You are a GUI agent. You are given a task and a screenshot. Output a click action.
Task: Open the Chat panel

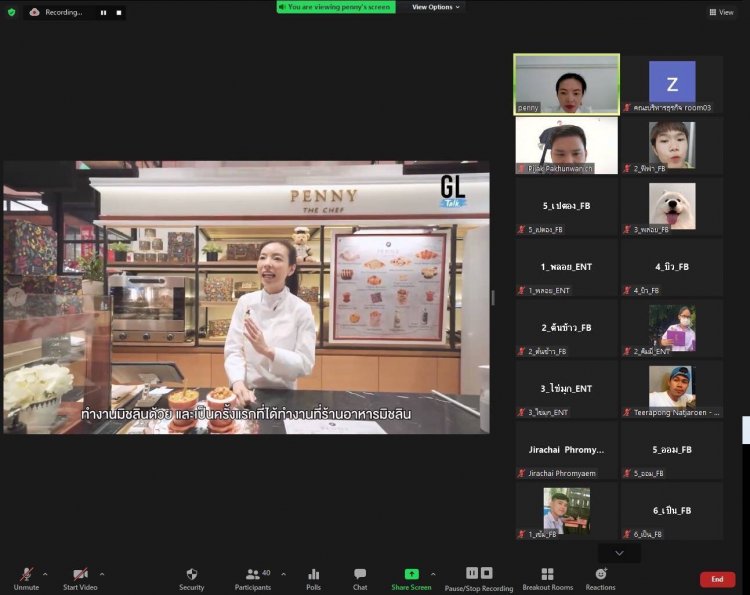[x=360, y=578]
